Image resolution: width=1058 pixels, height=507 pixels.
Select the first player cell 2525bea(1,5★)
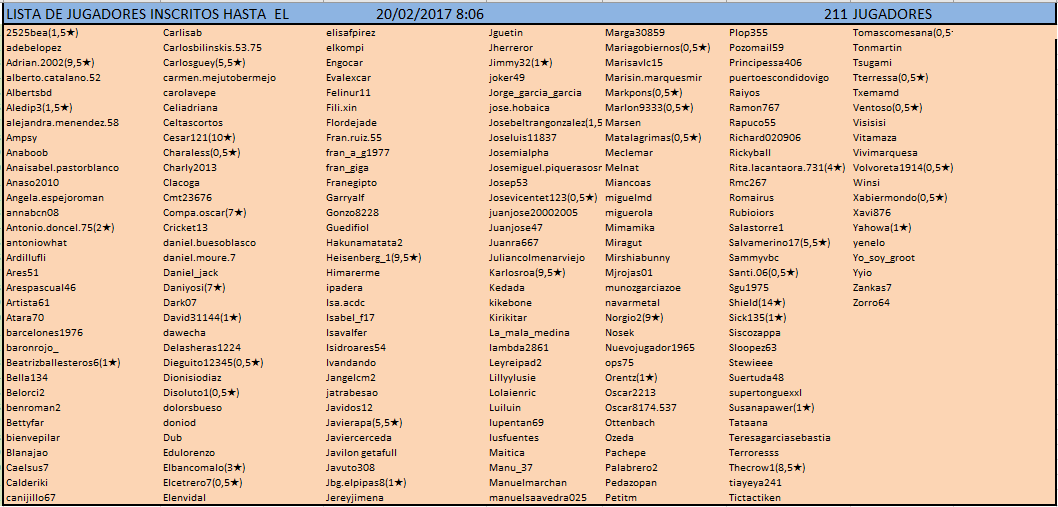(x=42, y=32)
